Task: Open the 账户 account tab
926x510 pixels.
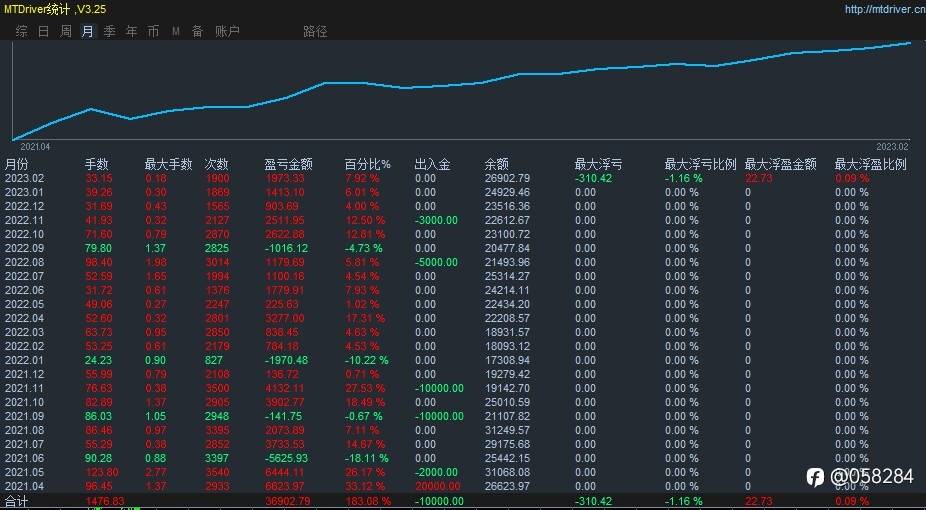Action: (227, 31)
